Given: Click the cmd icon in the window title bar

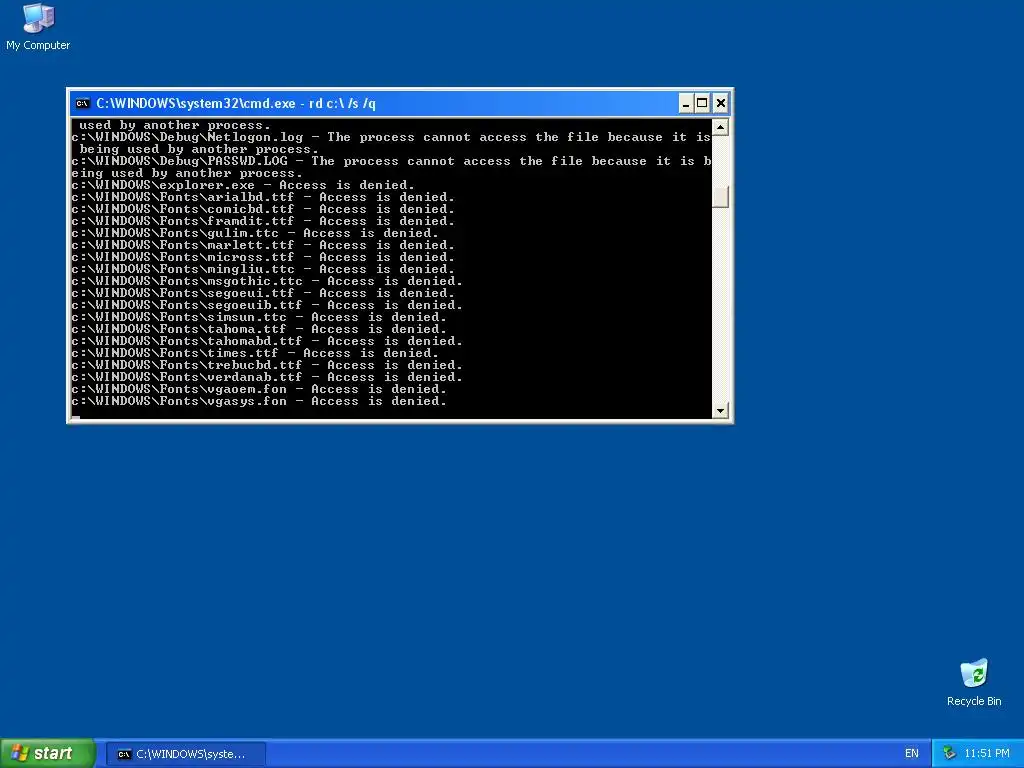Looking at the screenshot, I should pos(82,103).
